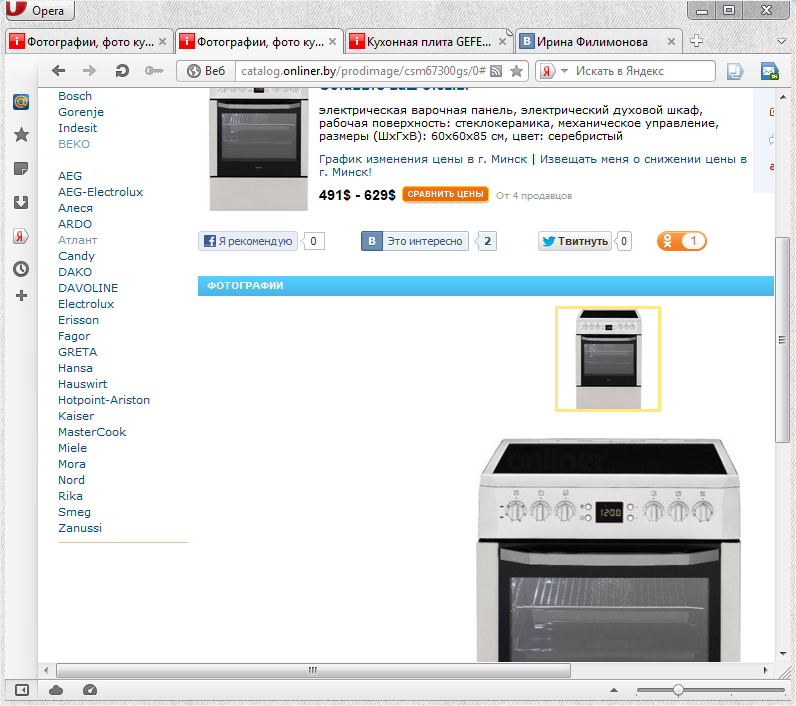Open График изменения цены в г. Минск link
Screen dimensions: 796x706
(423, 159)
